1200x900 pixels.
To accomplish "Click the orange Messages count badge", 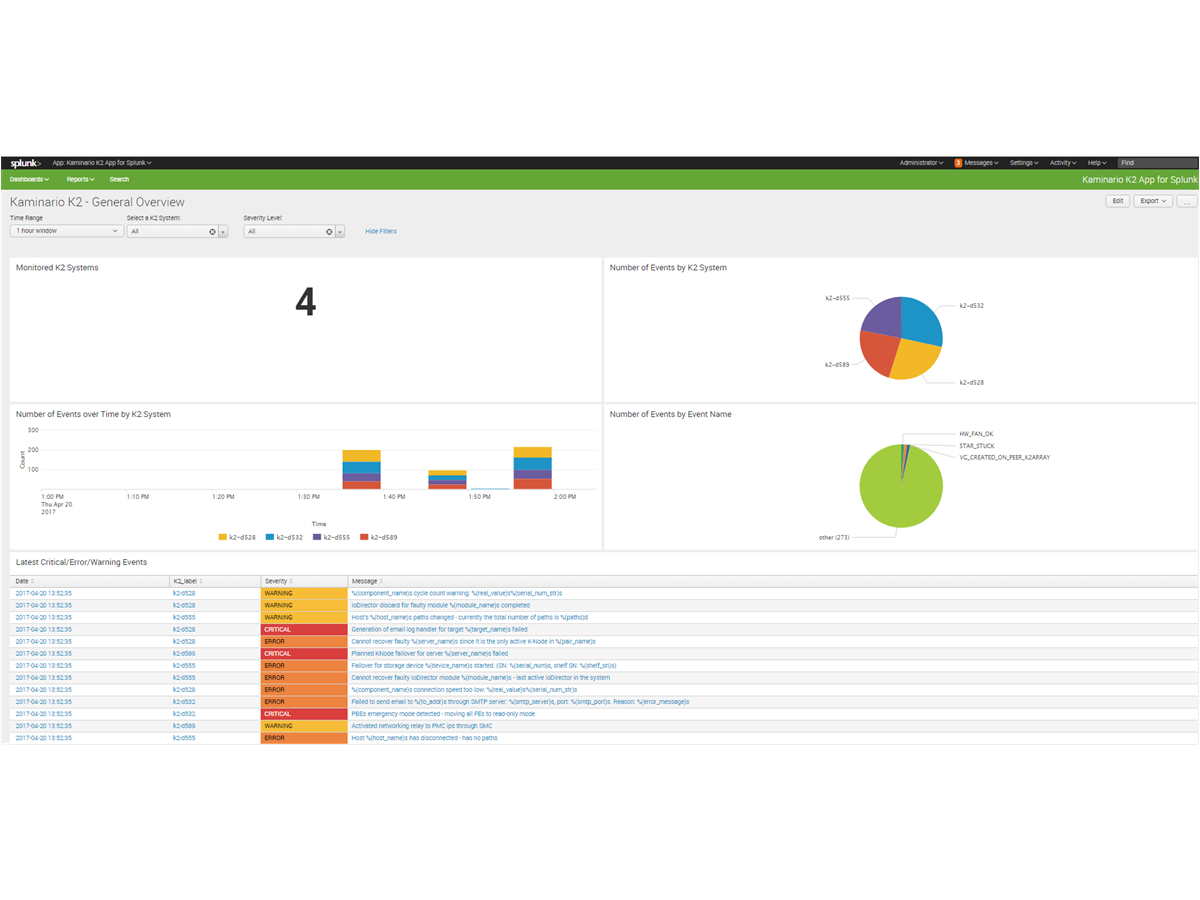I will [958, 163].
